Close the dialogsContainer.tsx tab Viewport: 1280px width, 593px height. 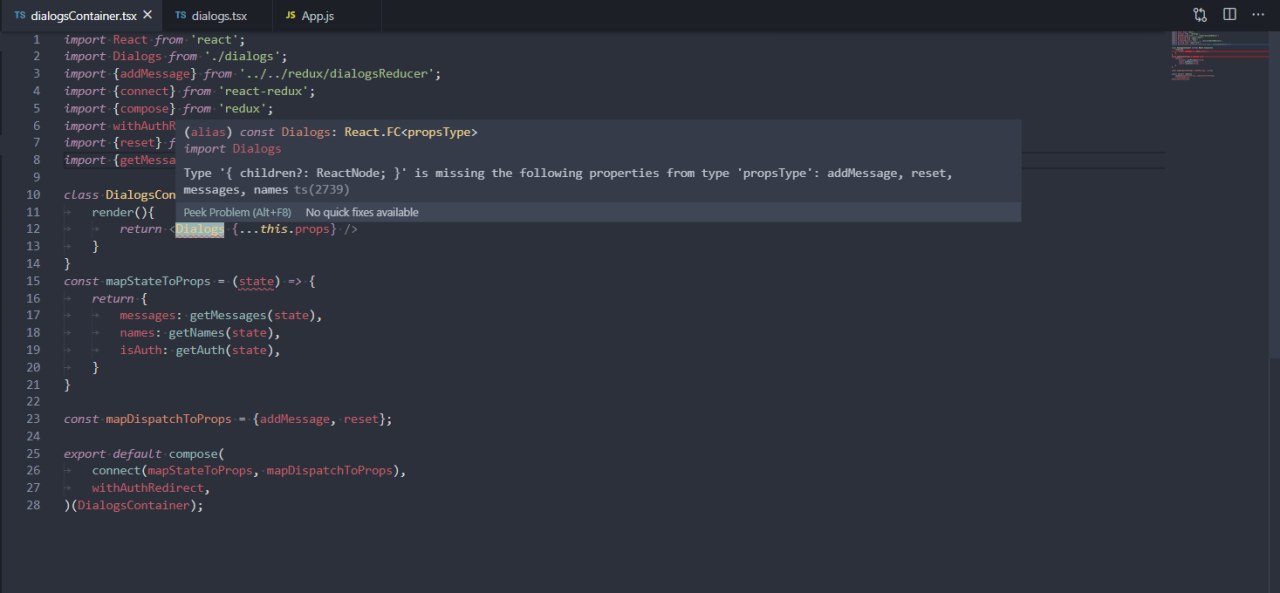pos(148,15)
